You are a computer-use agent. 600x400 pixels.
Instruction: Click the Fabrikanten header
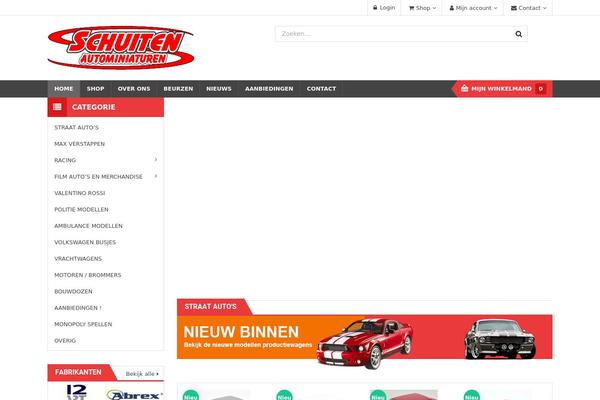click(78, 372)
